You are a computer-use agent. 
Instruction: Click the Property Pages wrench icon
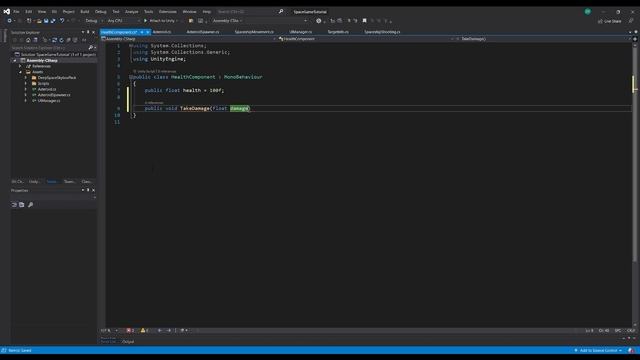[x=31, y=204]
